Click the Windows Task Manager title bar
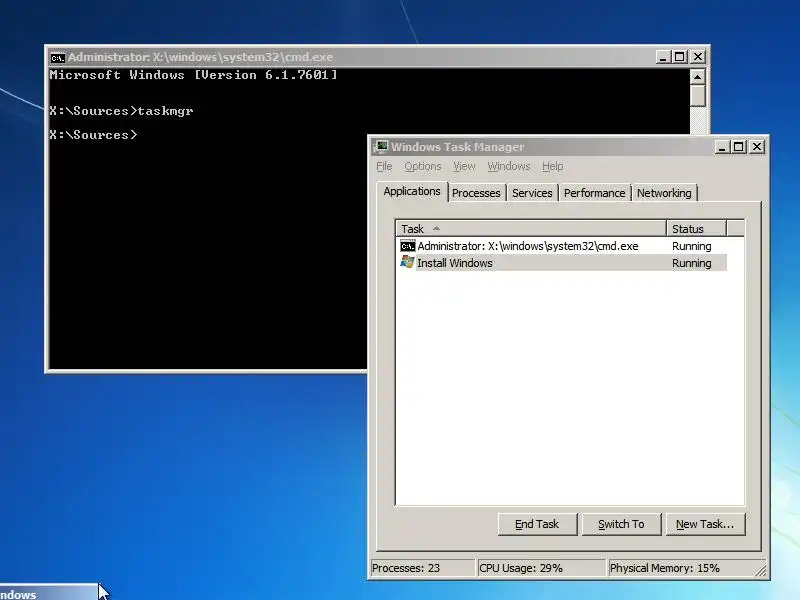800x600 pixels. pos(568,147)
